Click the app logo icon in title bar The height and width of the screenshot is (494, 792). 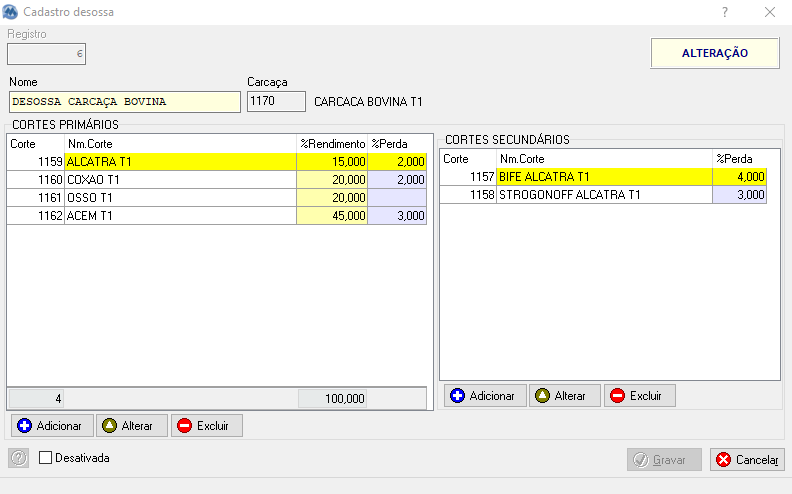click(x=10, y=12)
